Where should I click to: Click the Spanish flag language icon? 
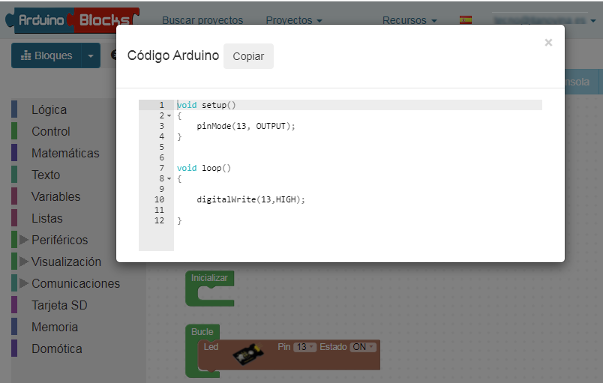pos(466,20)
